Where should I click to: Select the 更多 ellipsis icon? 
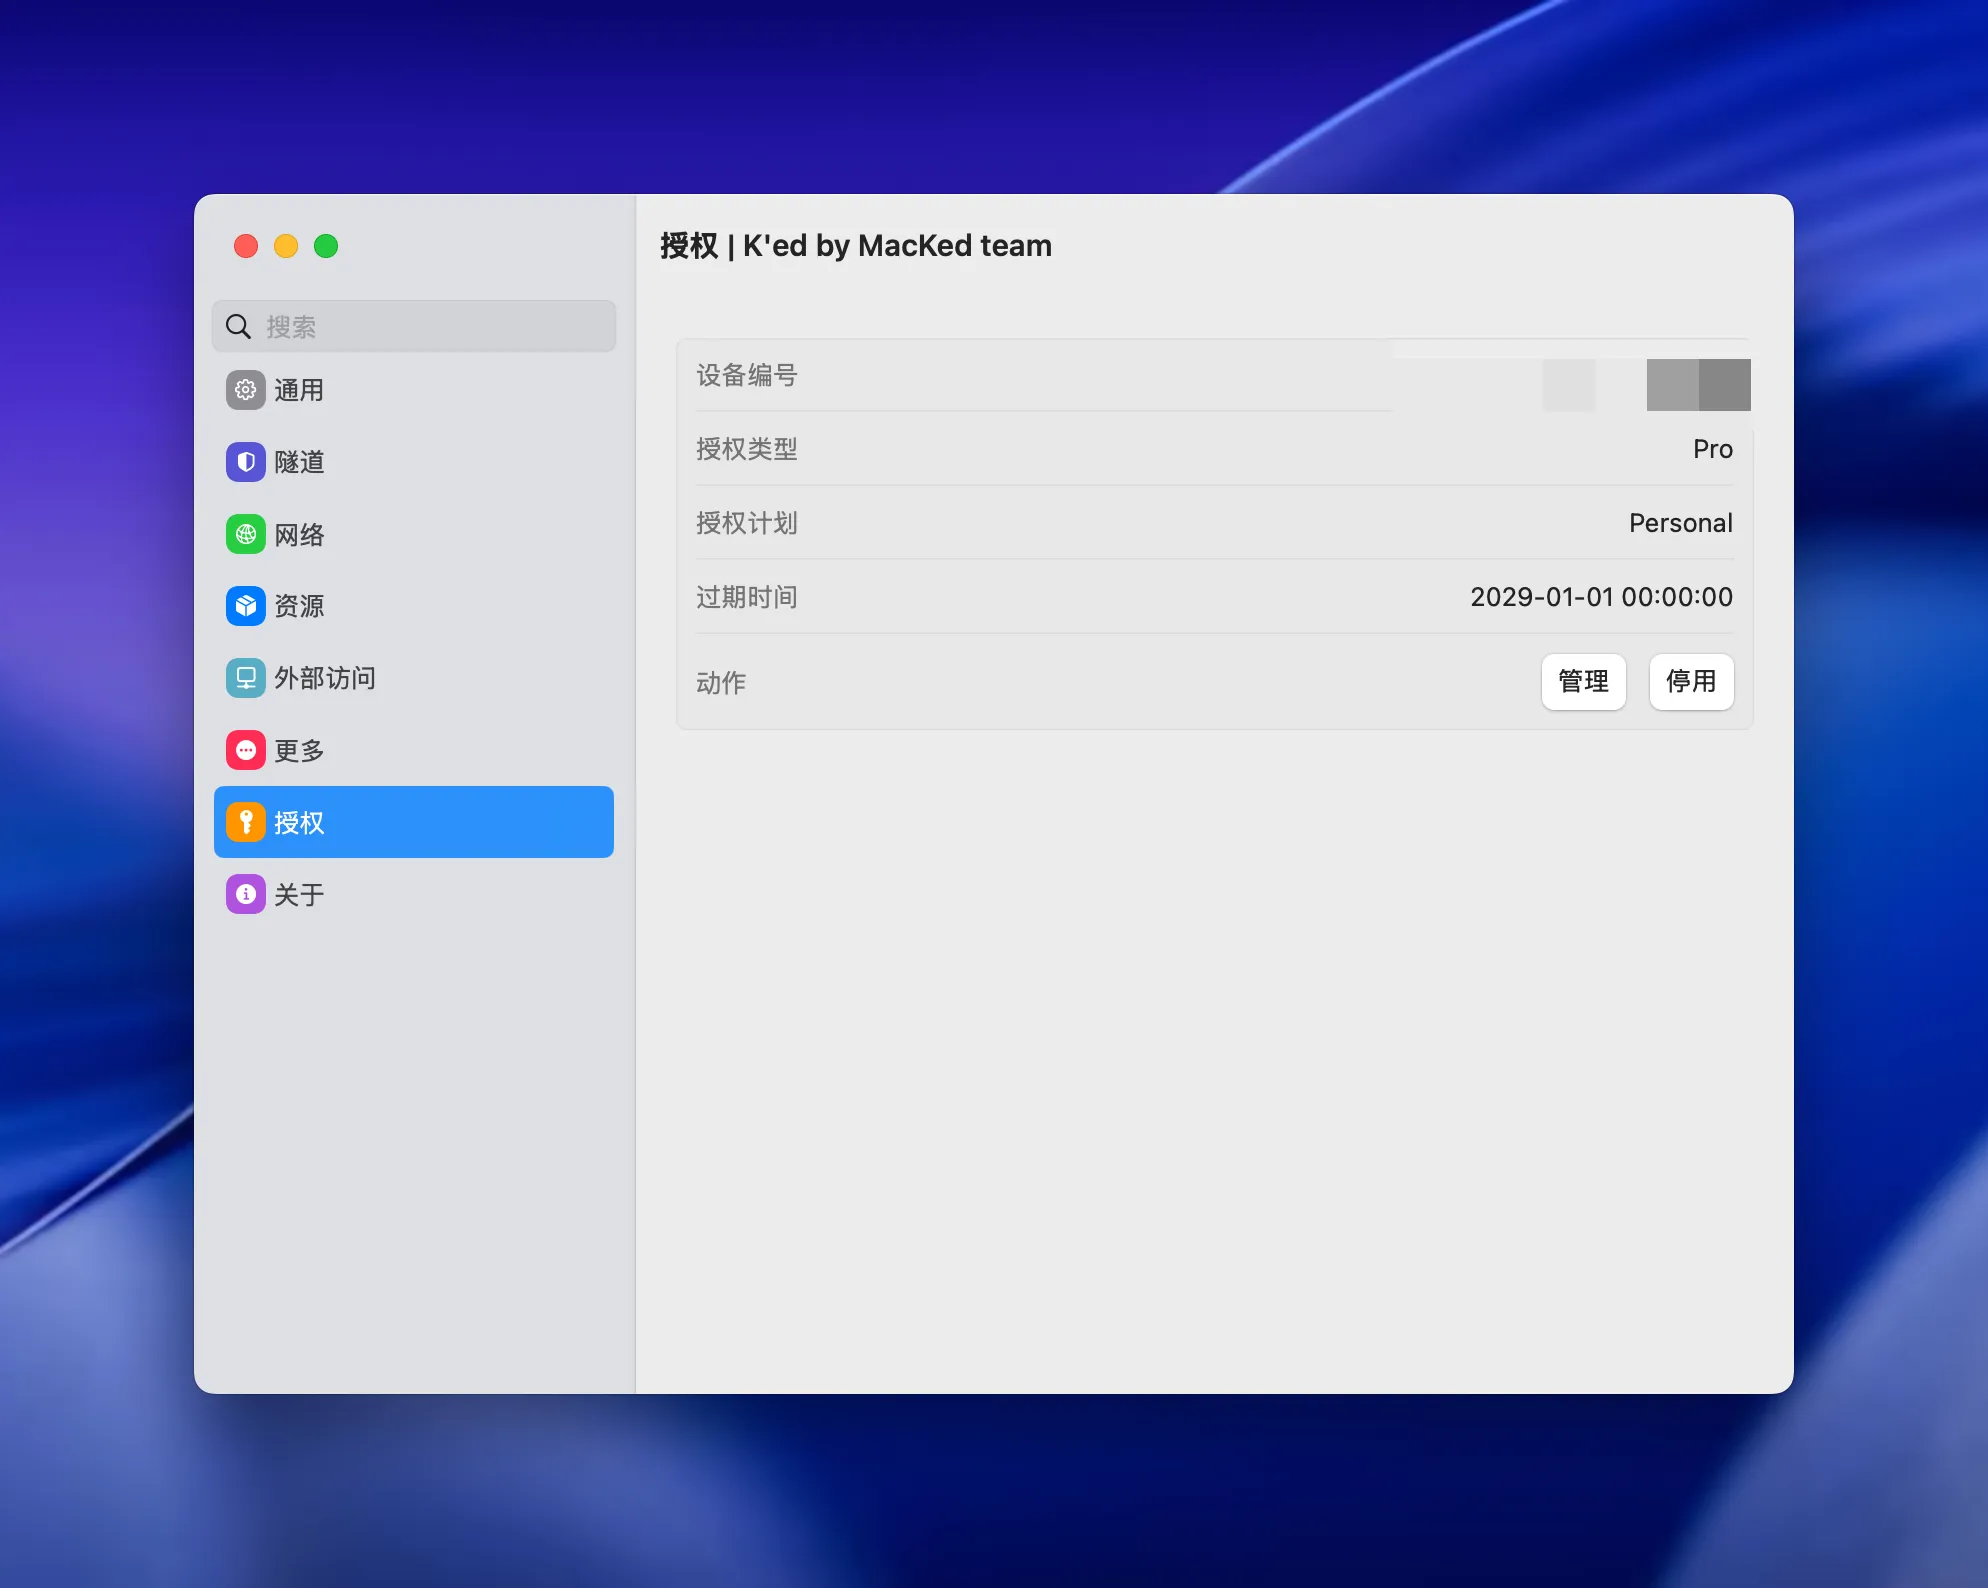(x=246, y=750)
